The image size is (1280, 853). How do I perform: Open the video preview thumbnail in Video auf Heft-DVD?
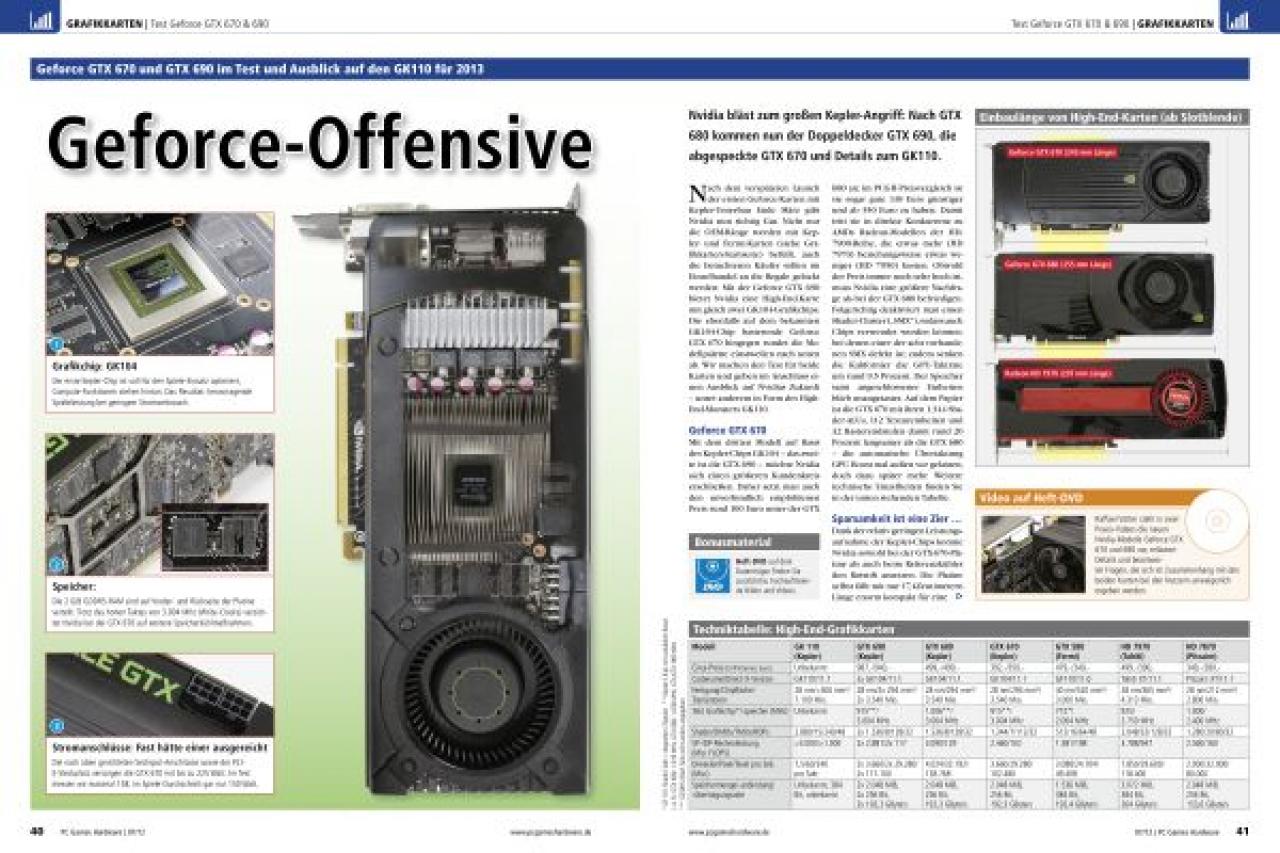coord(1032,554)
